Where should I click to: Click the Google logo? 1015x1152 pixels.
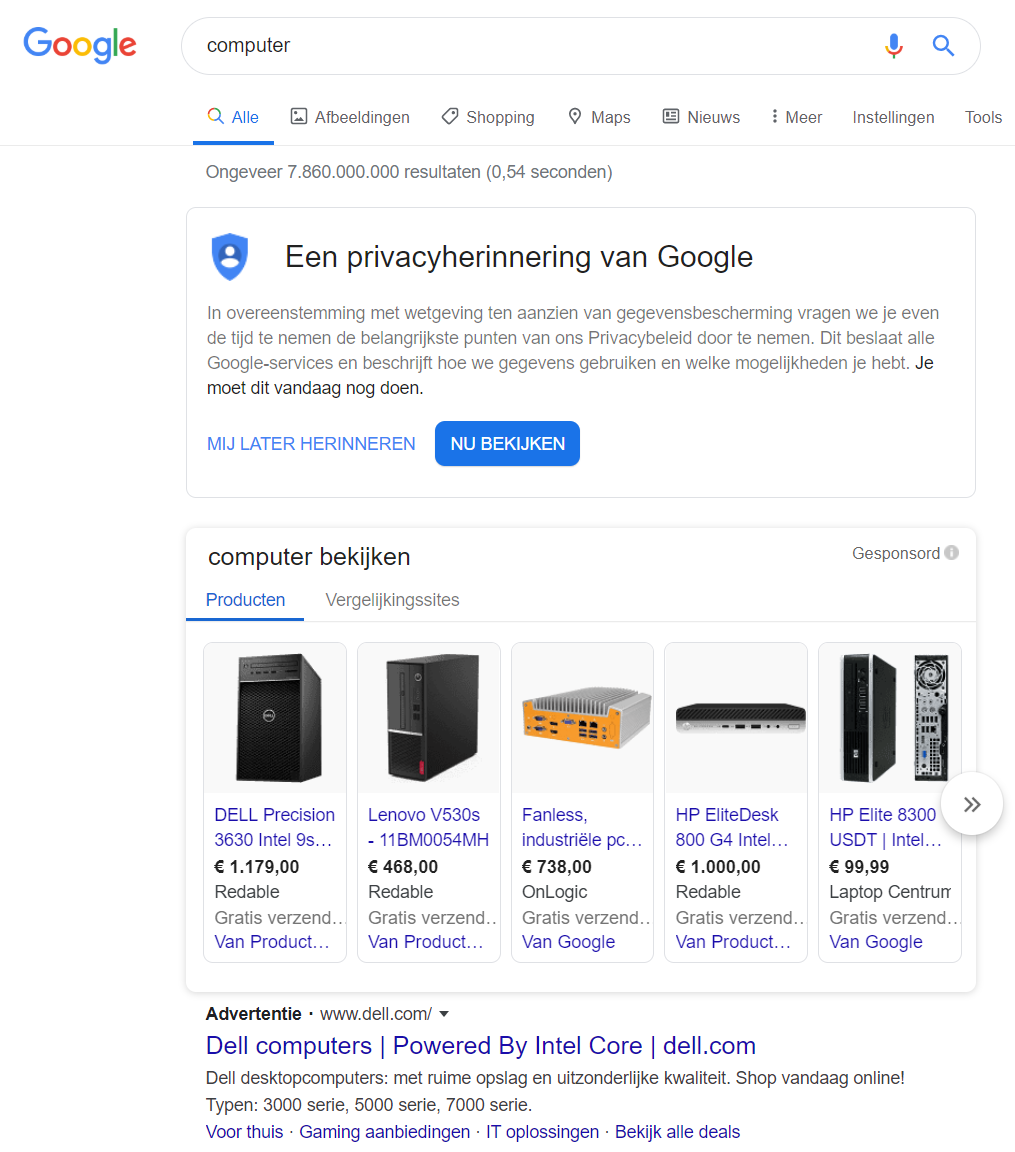tap(80, 45)
